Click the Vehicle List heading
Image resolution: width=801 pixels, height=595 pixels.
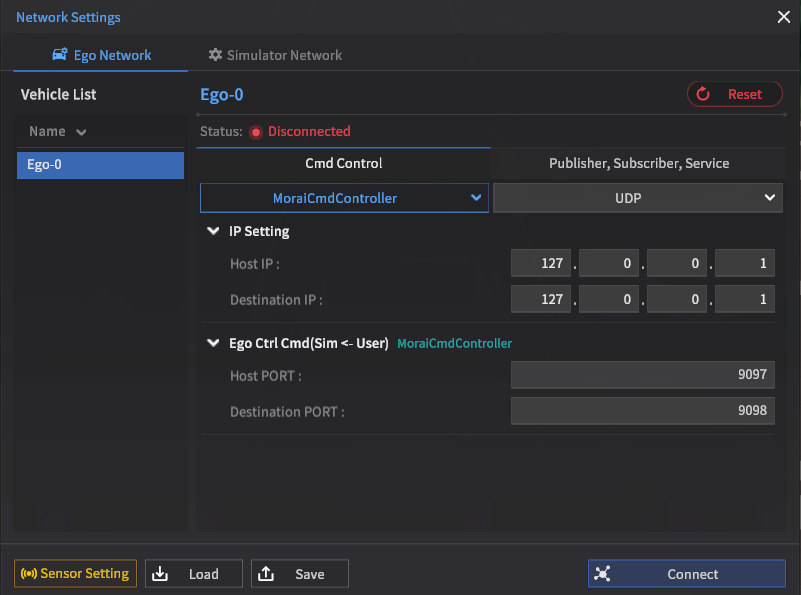58,94
